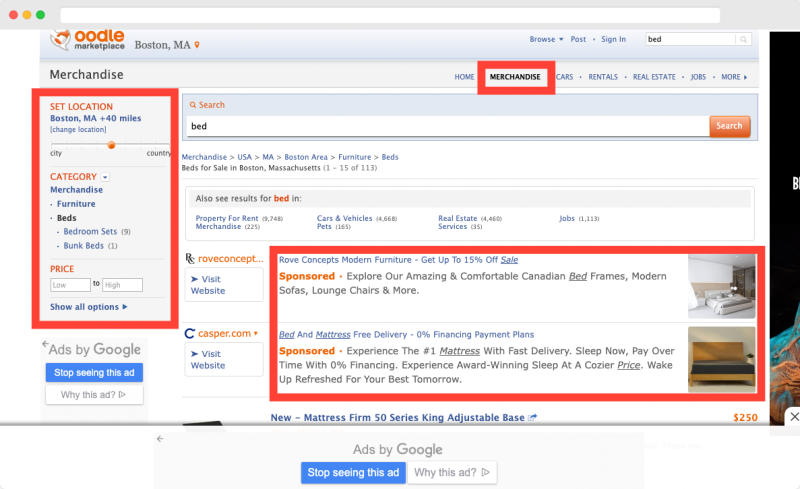Click the back arrow in the bottom ad banner
Viewport: 800px width, 489px height.
(x=160, y=439)
